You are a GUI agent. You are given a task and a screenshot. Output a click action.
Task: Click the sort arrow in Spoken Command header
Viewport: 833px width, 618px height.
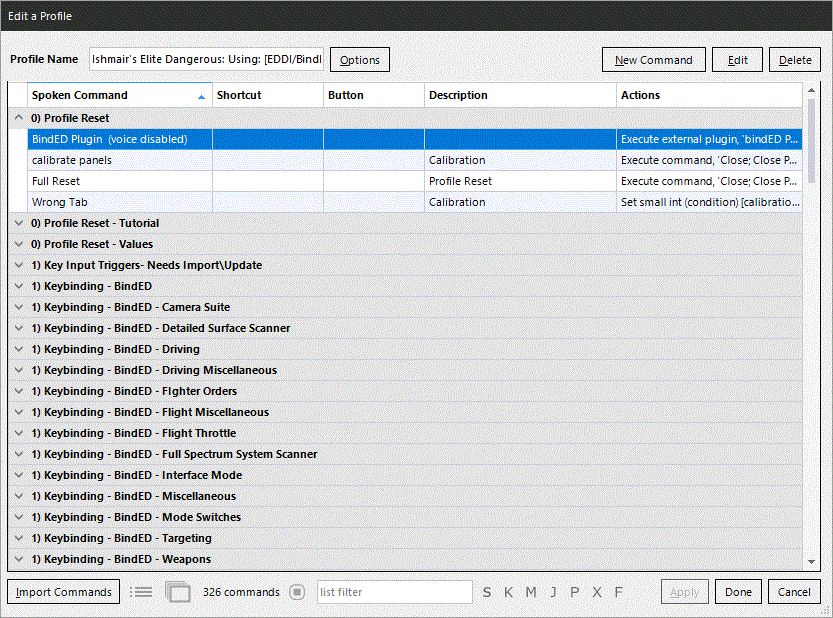(x=201, y=96)
